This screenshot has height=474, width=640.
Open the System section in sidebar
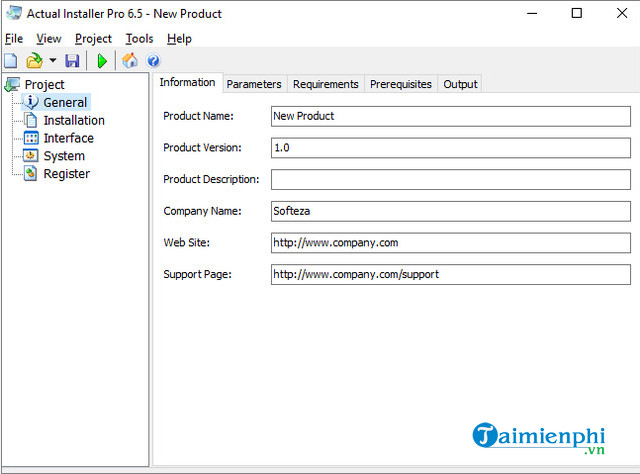tap(64, 156)
